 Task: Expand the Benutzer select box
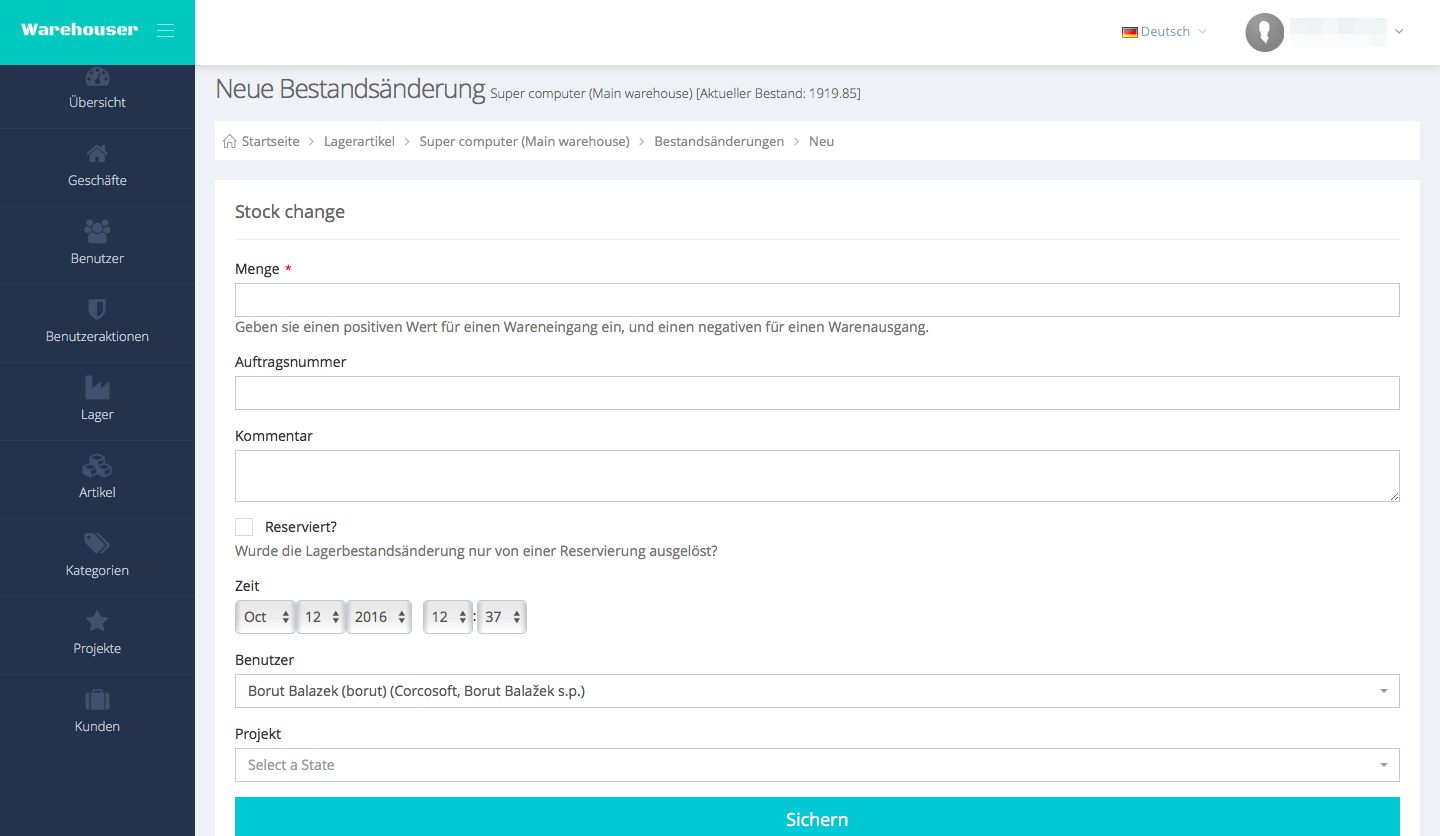click(x=816, y=691)
